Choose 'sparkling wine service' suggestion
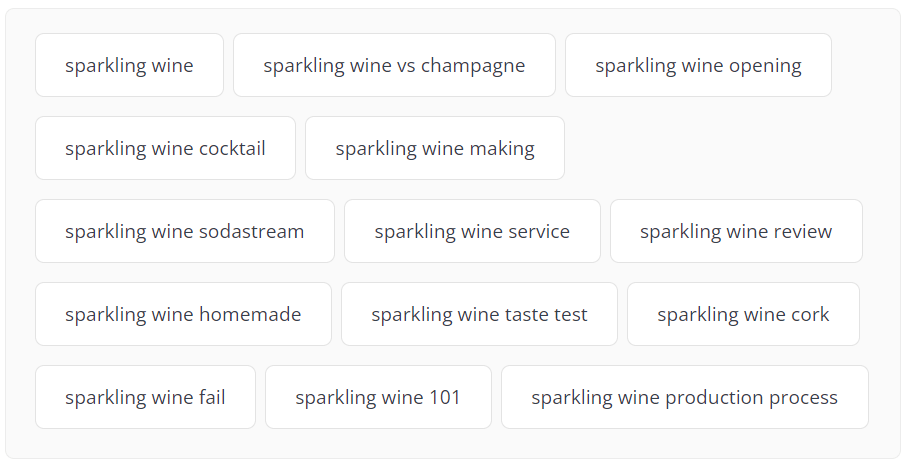The height and width of the screenshot is (470, 908). [472, 231]
